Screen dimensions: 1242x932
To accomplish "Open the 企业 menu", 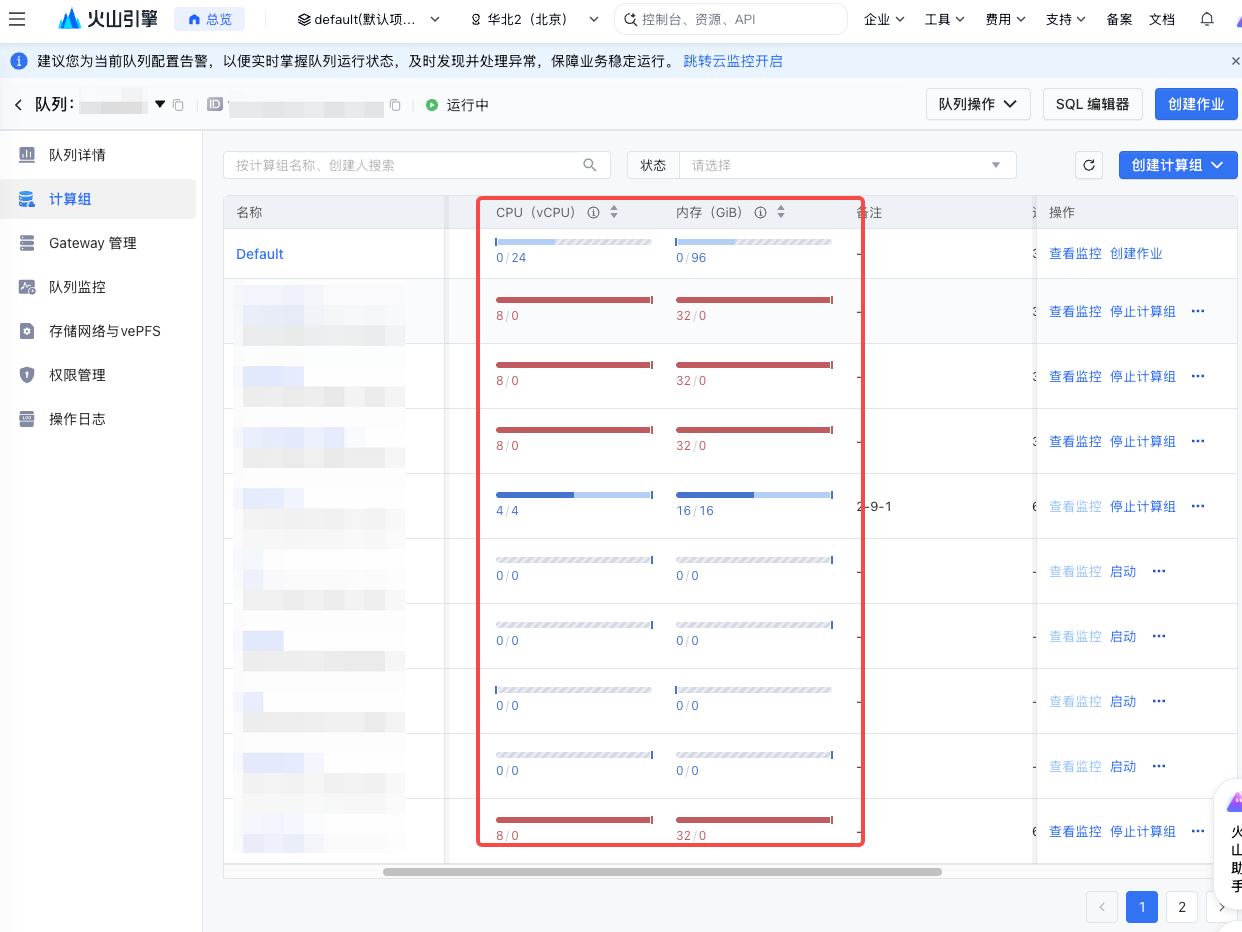I will click(884, 19).
